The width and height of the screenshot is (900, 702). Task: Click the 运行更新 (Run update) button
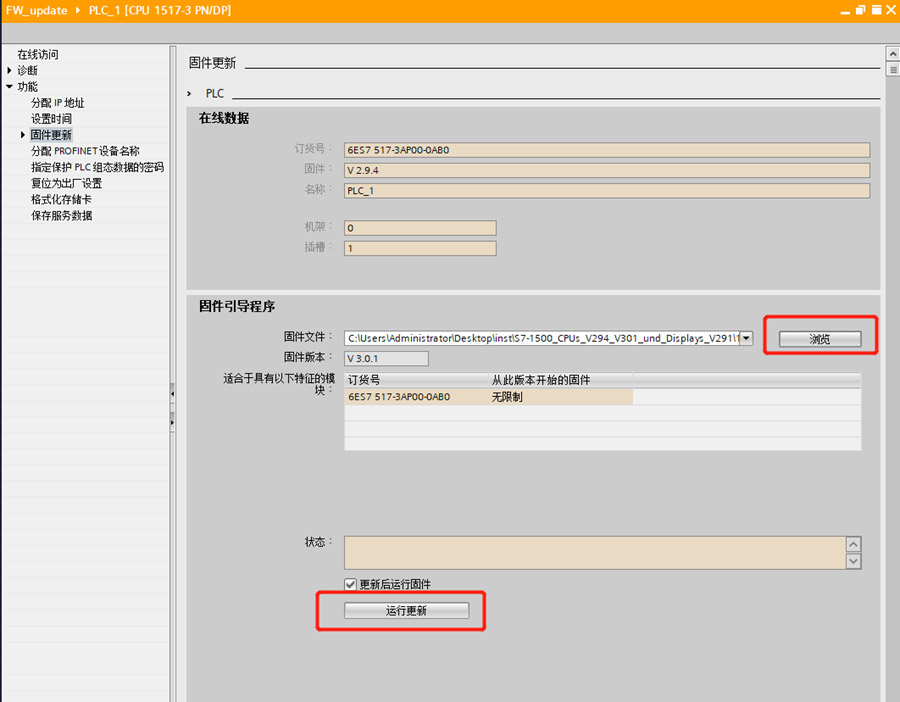point(406,611)
